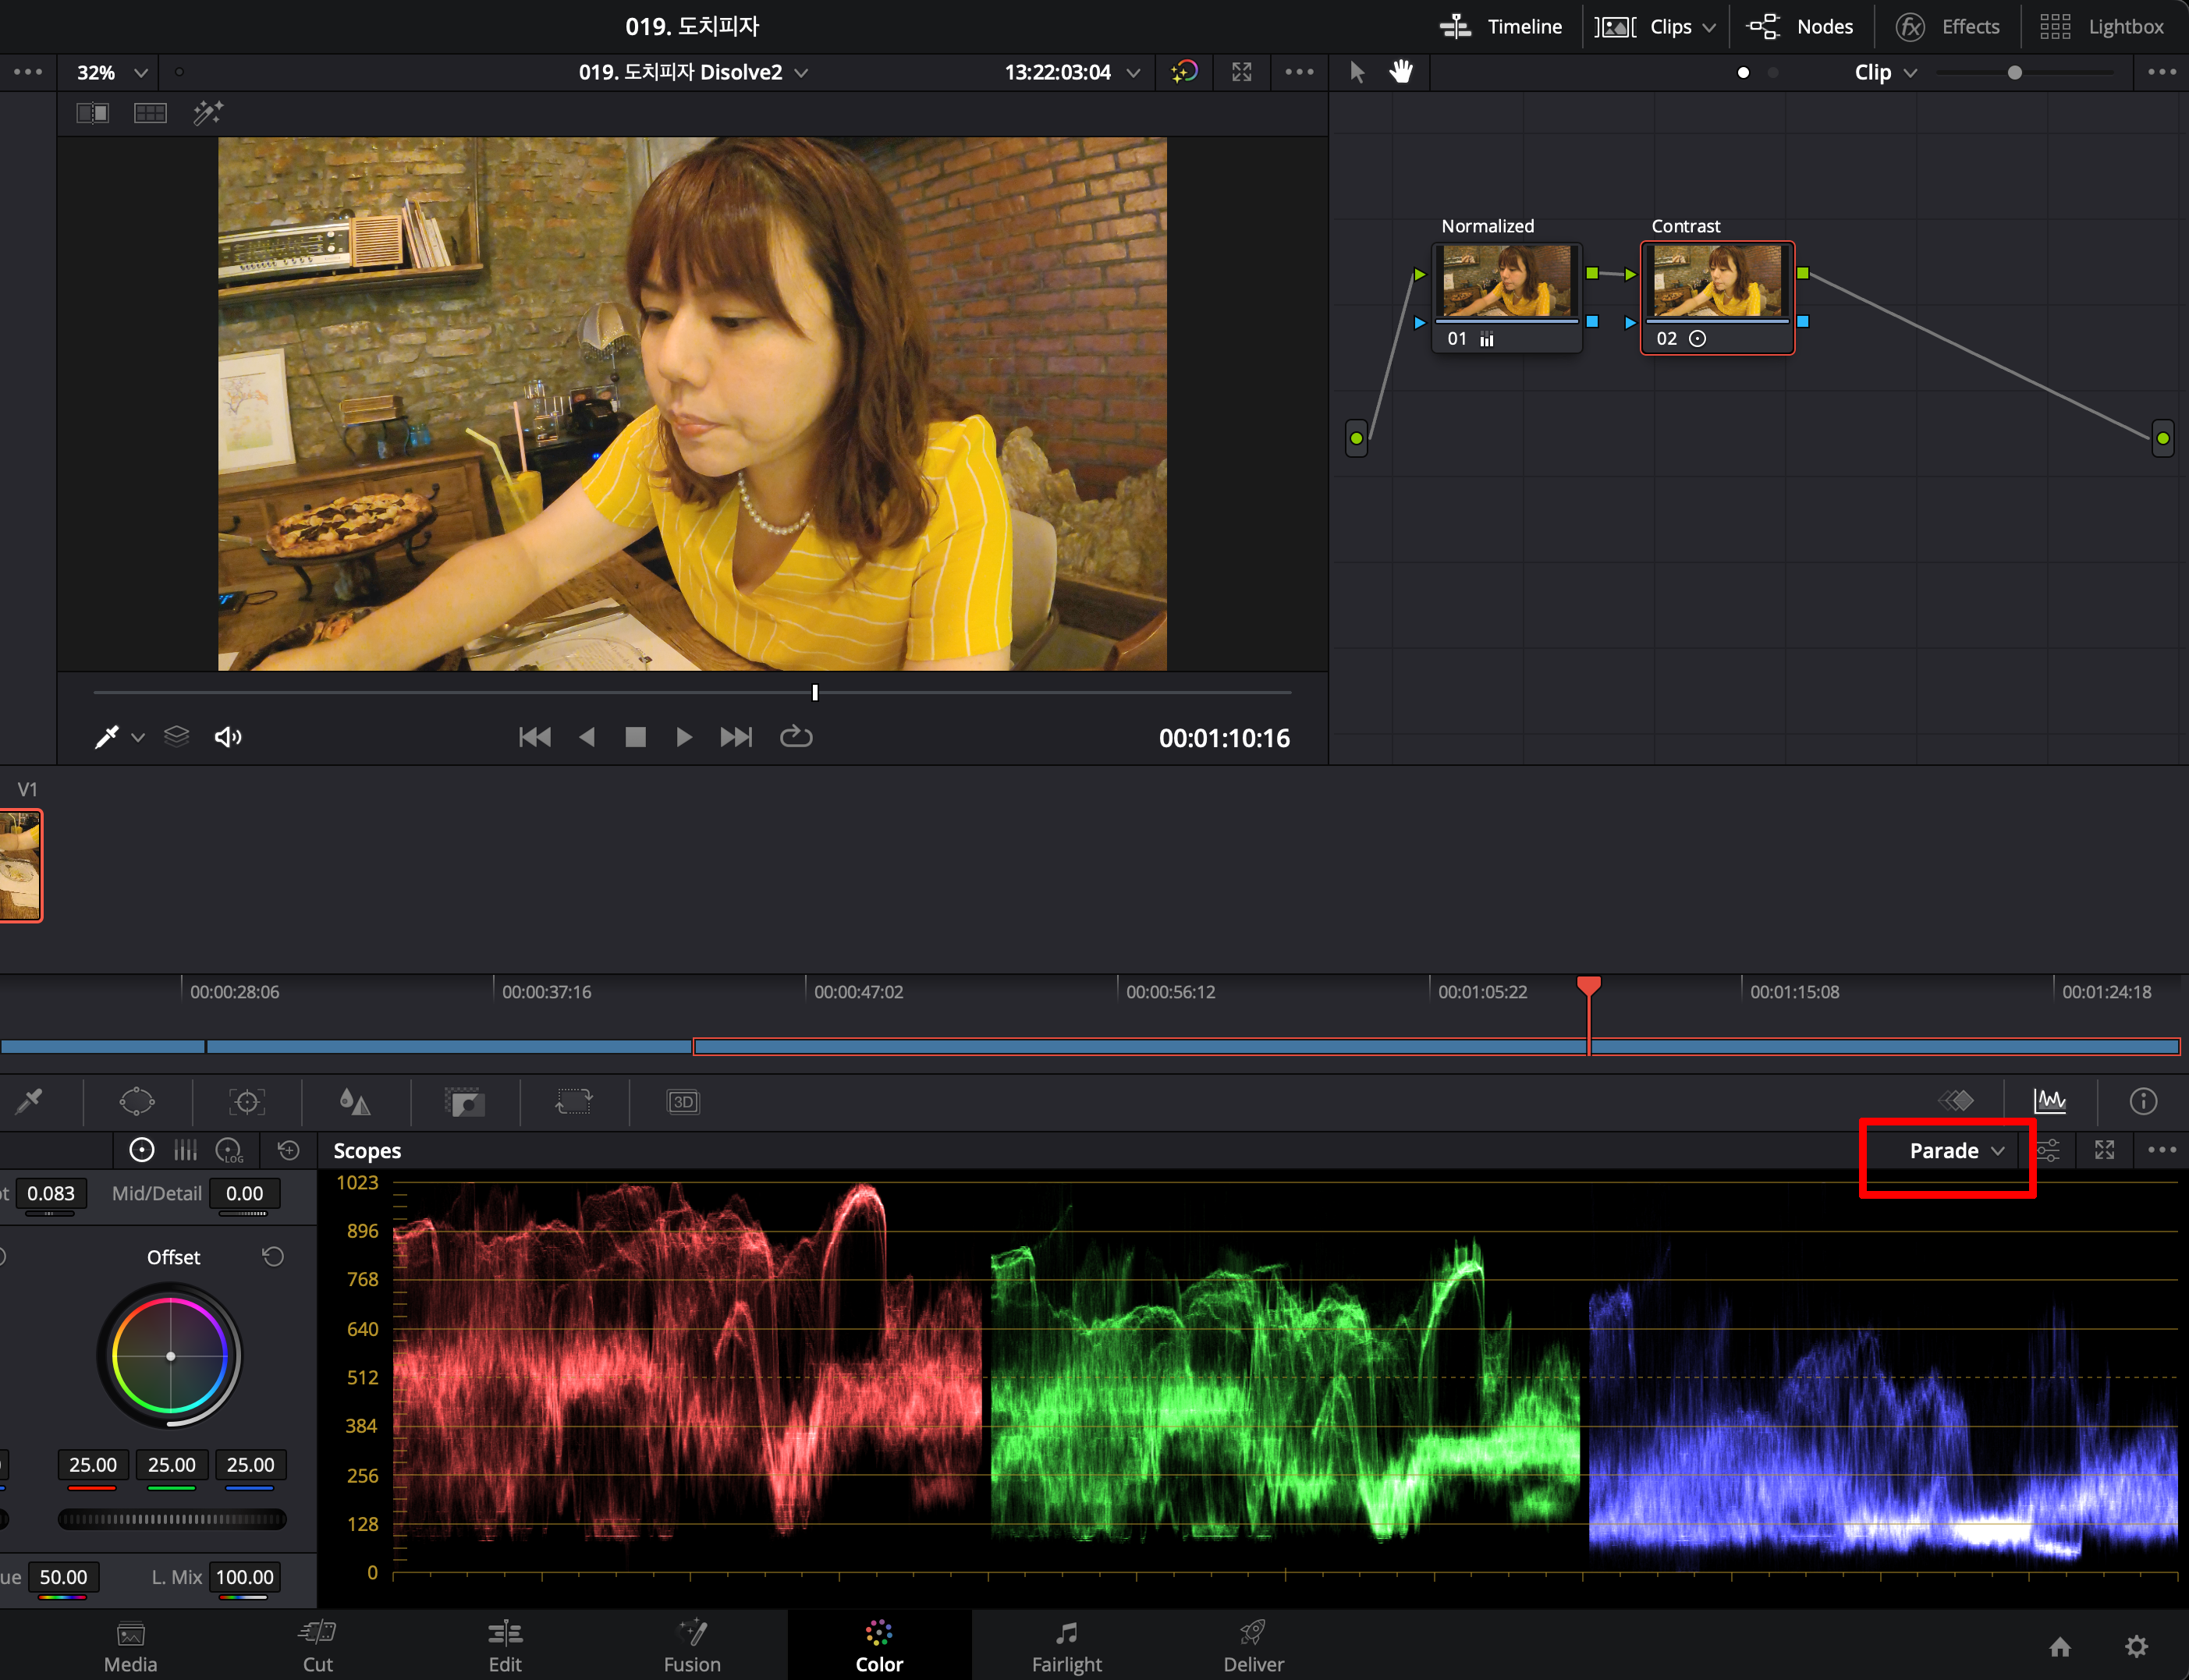Select the Power Window tool icon
The image size is (2189, 1680).
[137, 1101]
